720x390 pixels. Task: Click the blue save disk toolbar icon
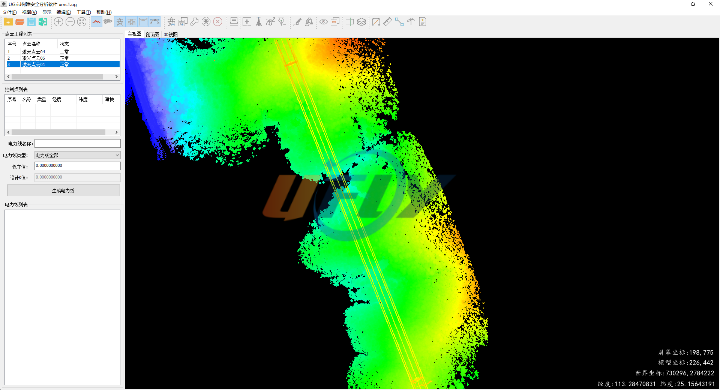(31, 22)
